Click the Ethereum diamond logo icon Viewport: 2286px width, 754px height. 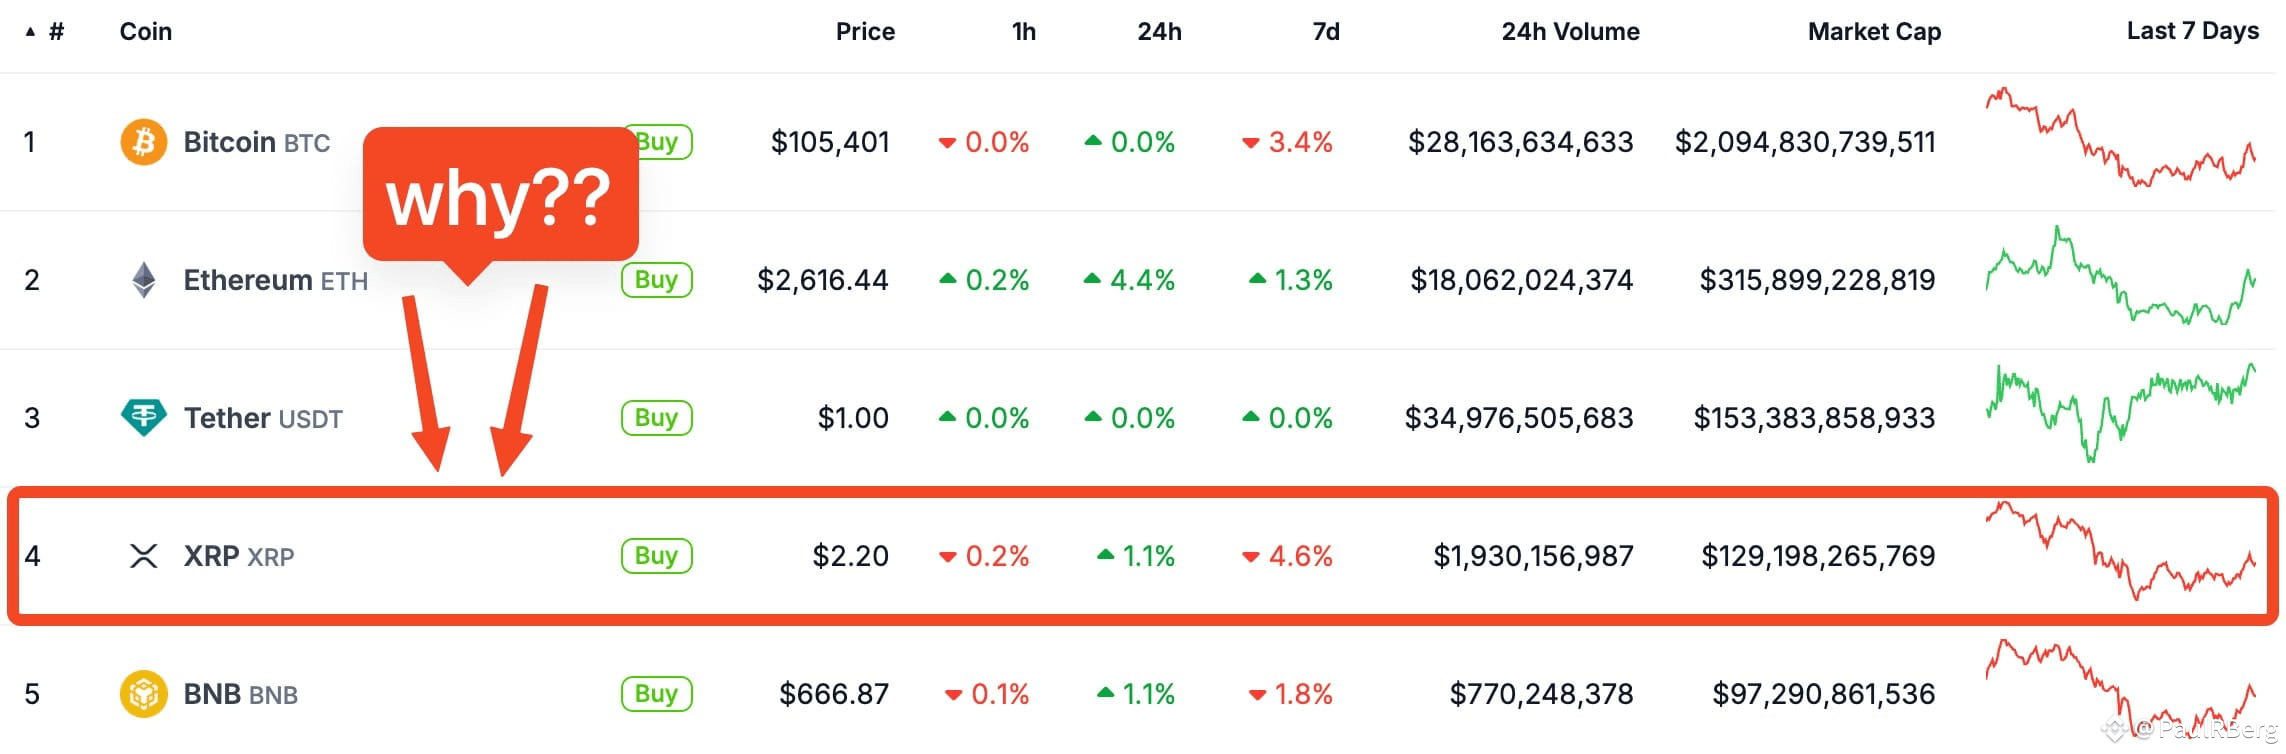144,280
